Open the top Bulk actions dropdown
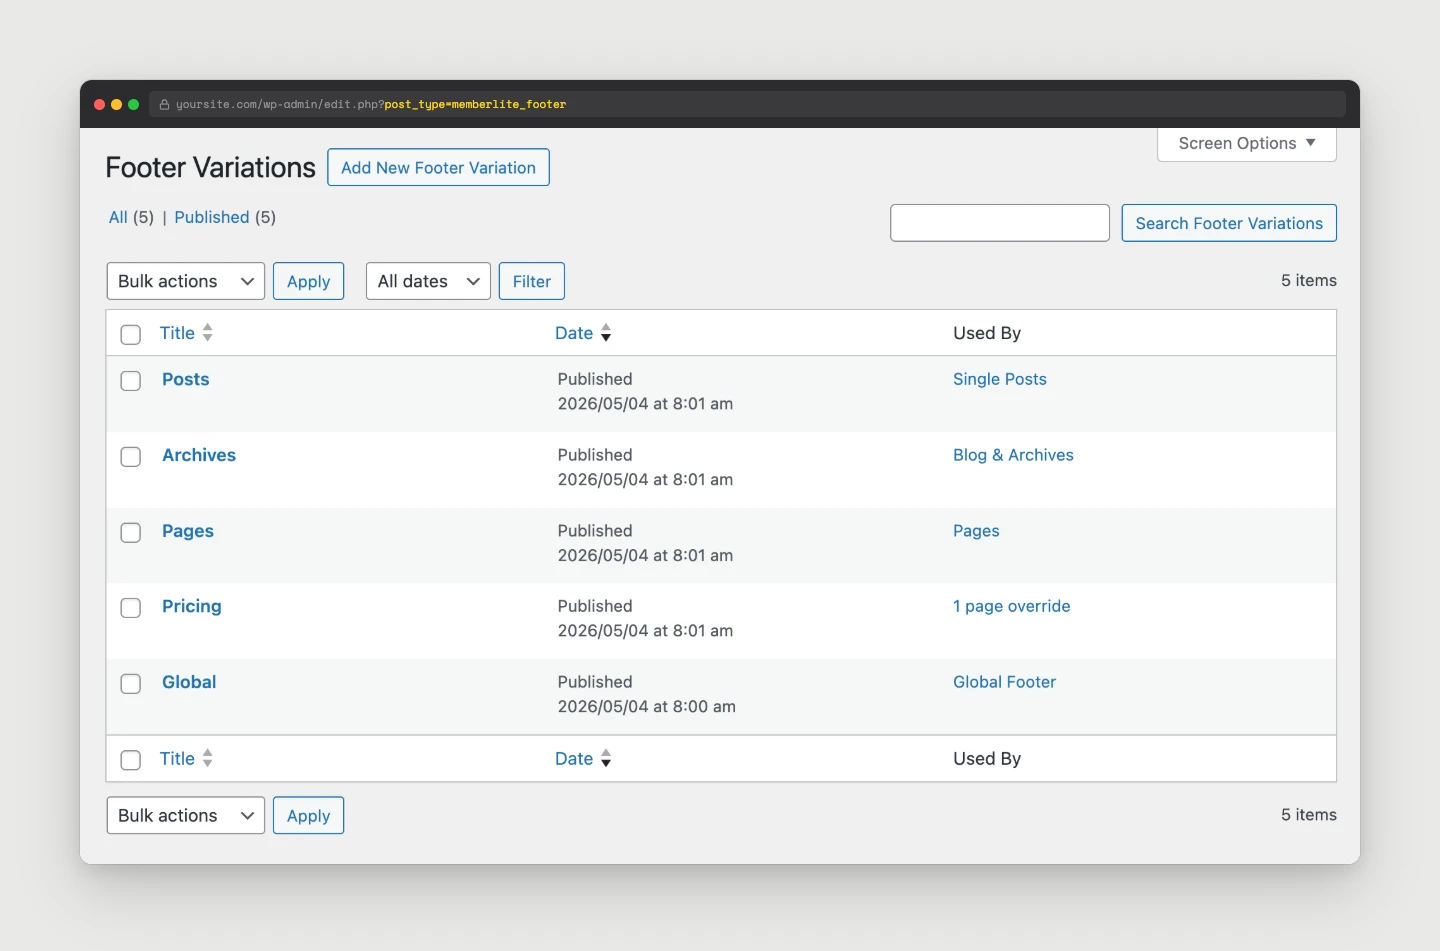1440x951 pixels. [x=186, y=281]
